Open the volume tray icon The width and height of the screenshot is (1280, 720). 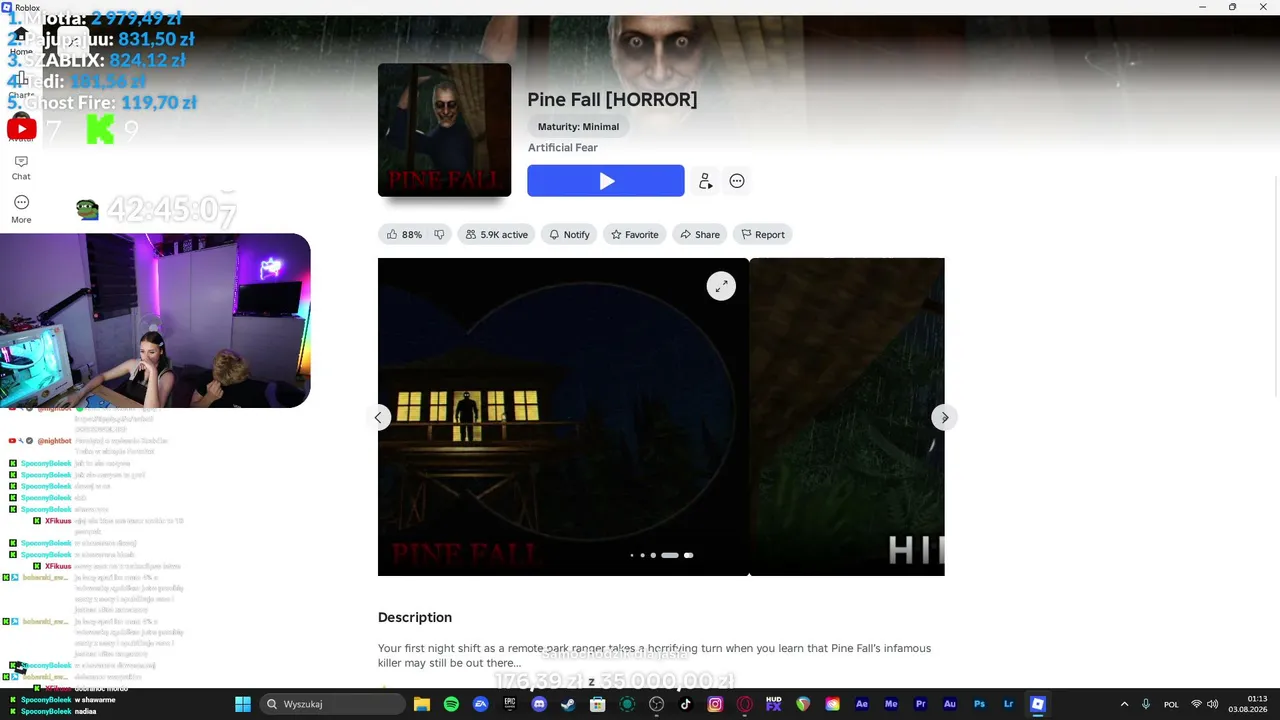[1213, 704]
